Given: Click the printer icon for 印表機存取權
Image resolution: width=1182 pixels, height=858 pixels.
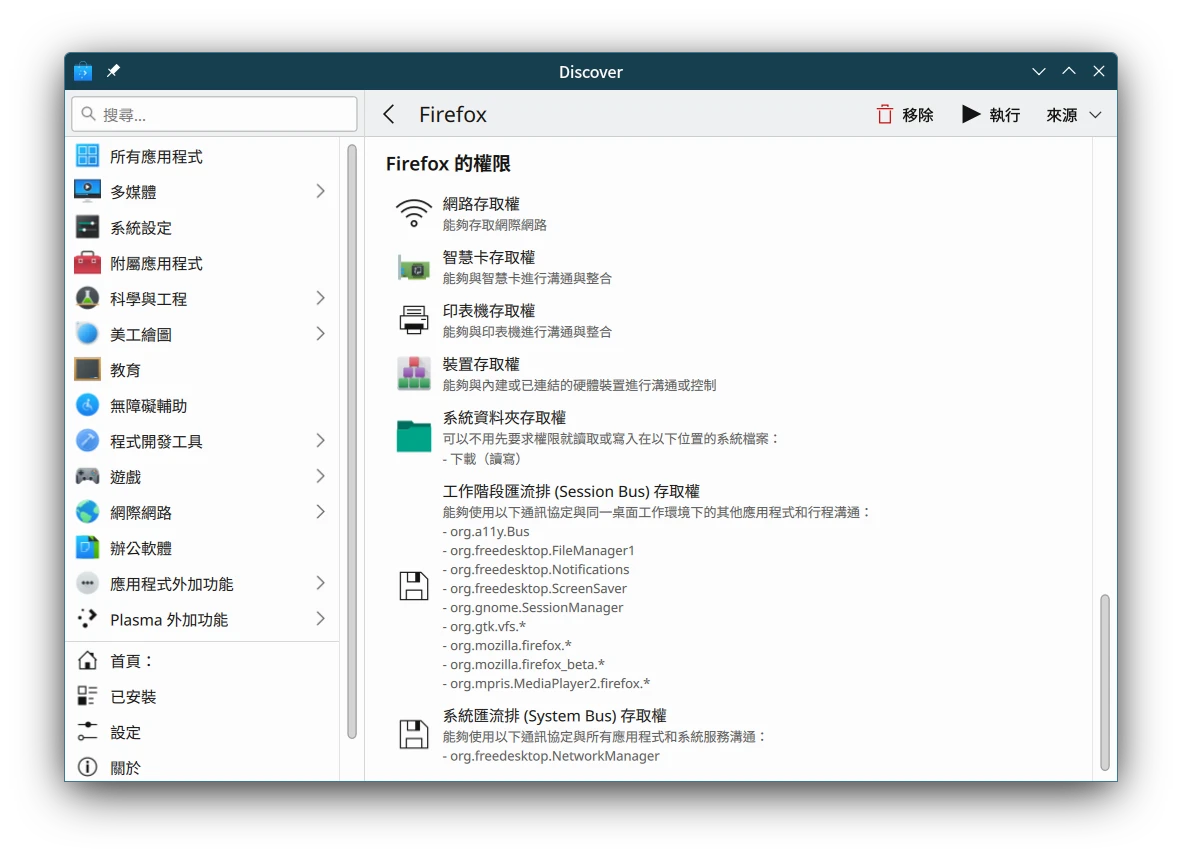Looking at the screenshot, I should (x=413, y=320).
